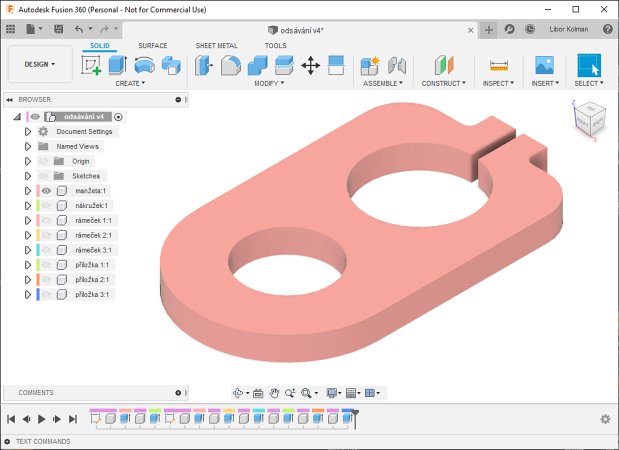Toggle visibility of manžeta:1 component
Viewport: 619px width, 450px height.
46,190
